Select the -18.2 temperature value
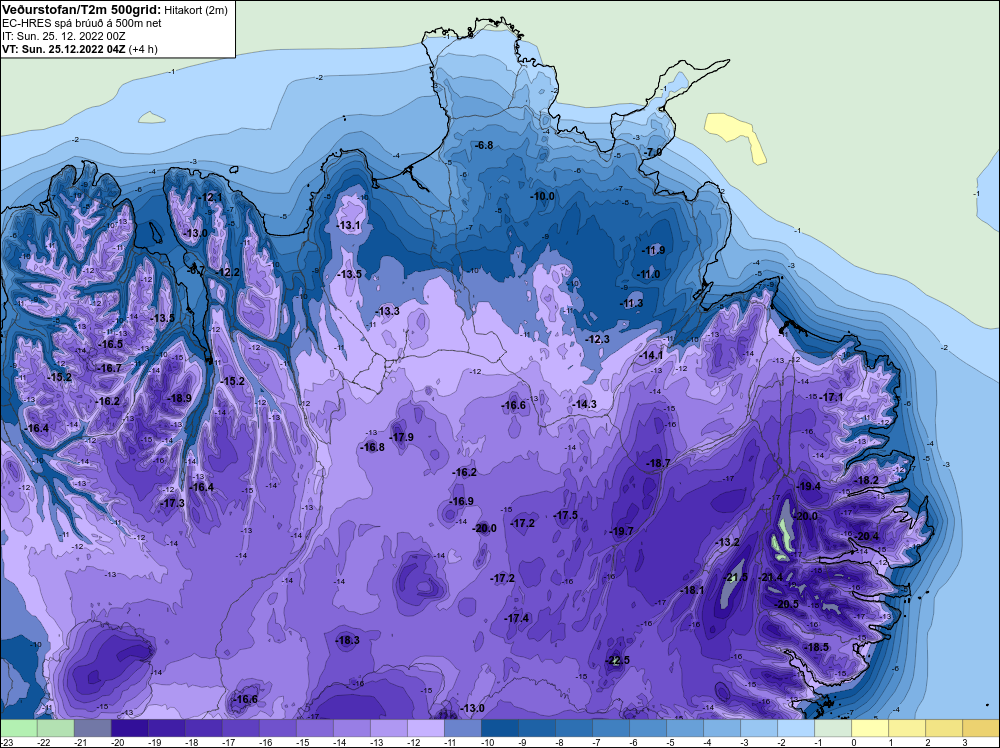 (x=867, y=480)
